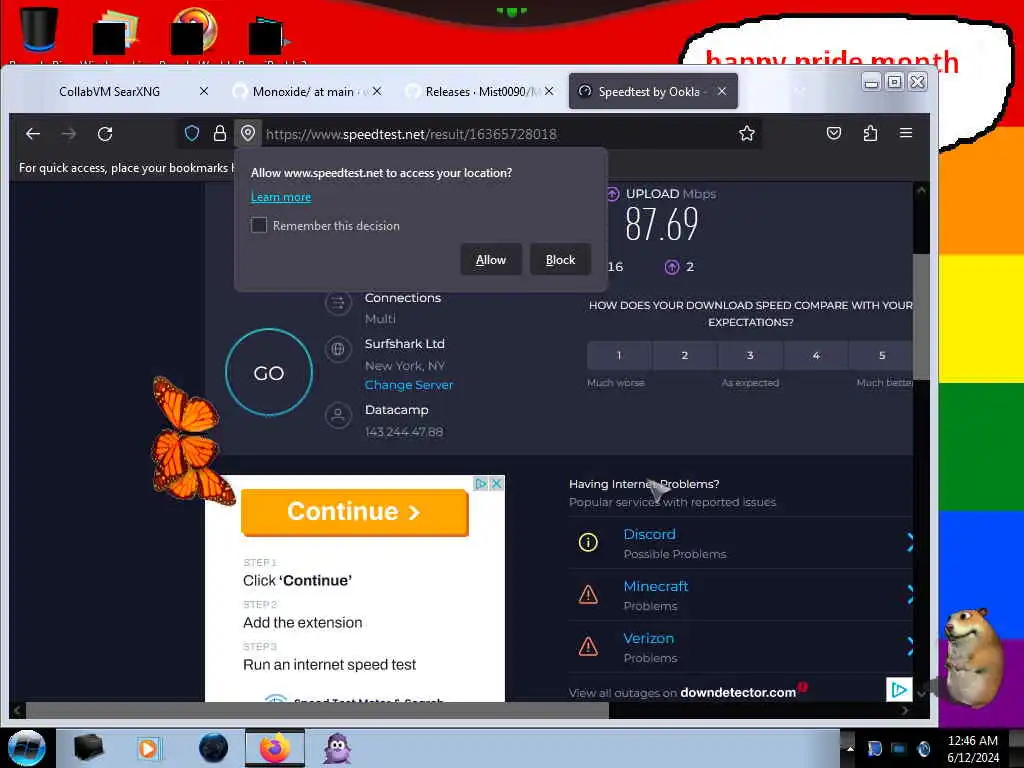Click the warning icon next to Minecraft
The width and height of the screenshot is (1024, 768).
(x=588, y=594)
